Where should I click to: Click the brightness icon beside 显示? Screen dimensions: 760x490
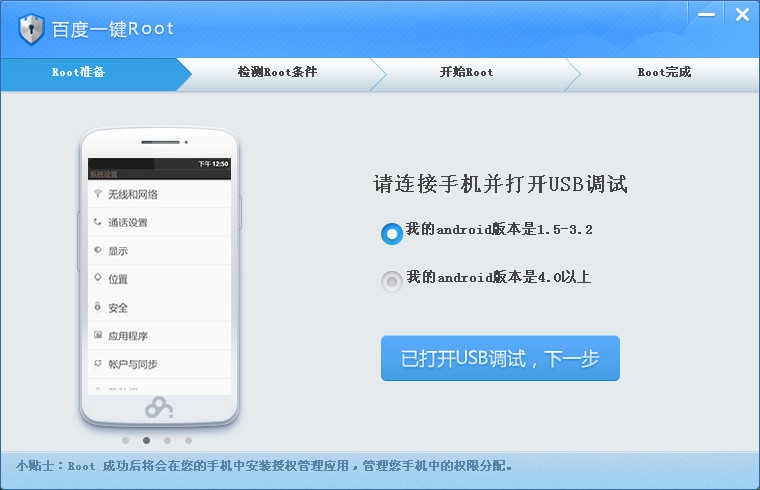(98, 250)
